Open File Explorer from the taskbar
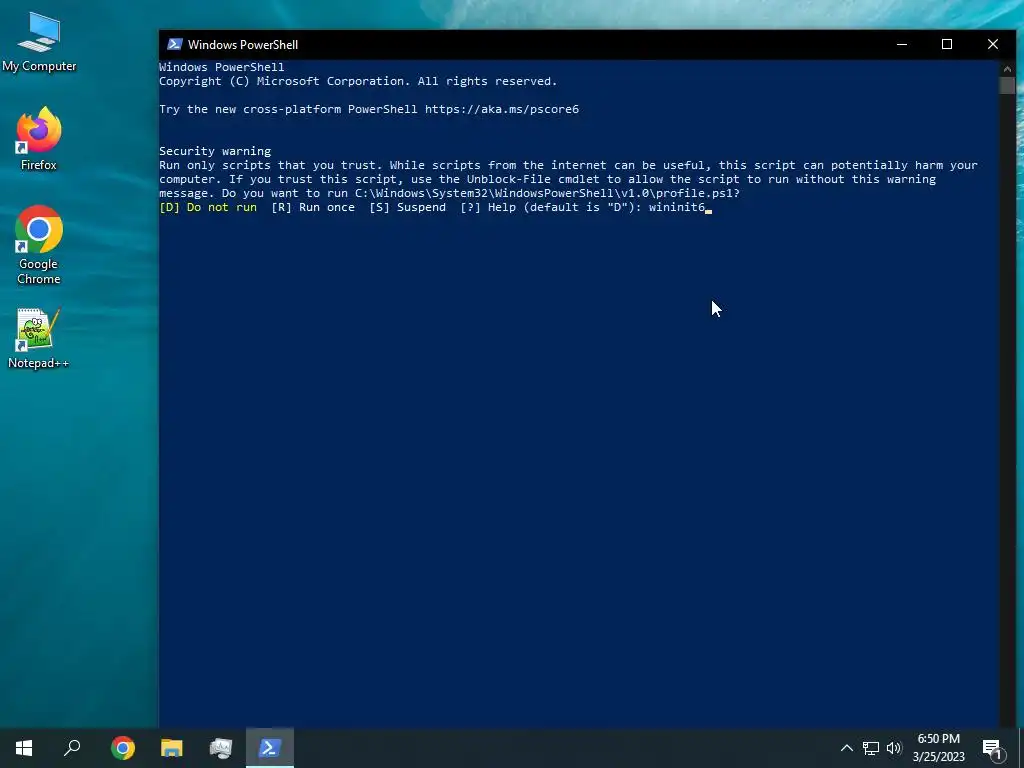 (x=172, y=748)
